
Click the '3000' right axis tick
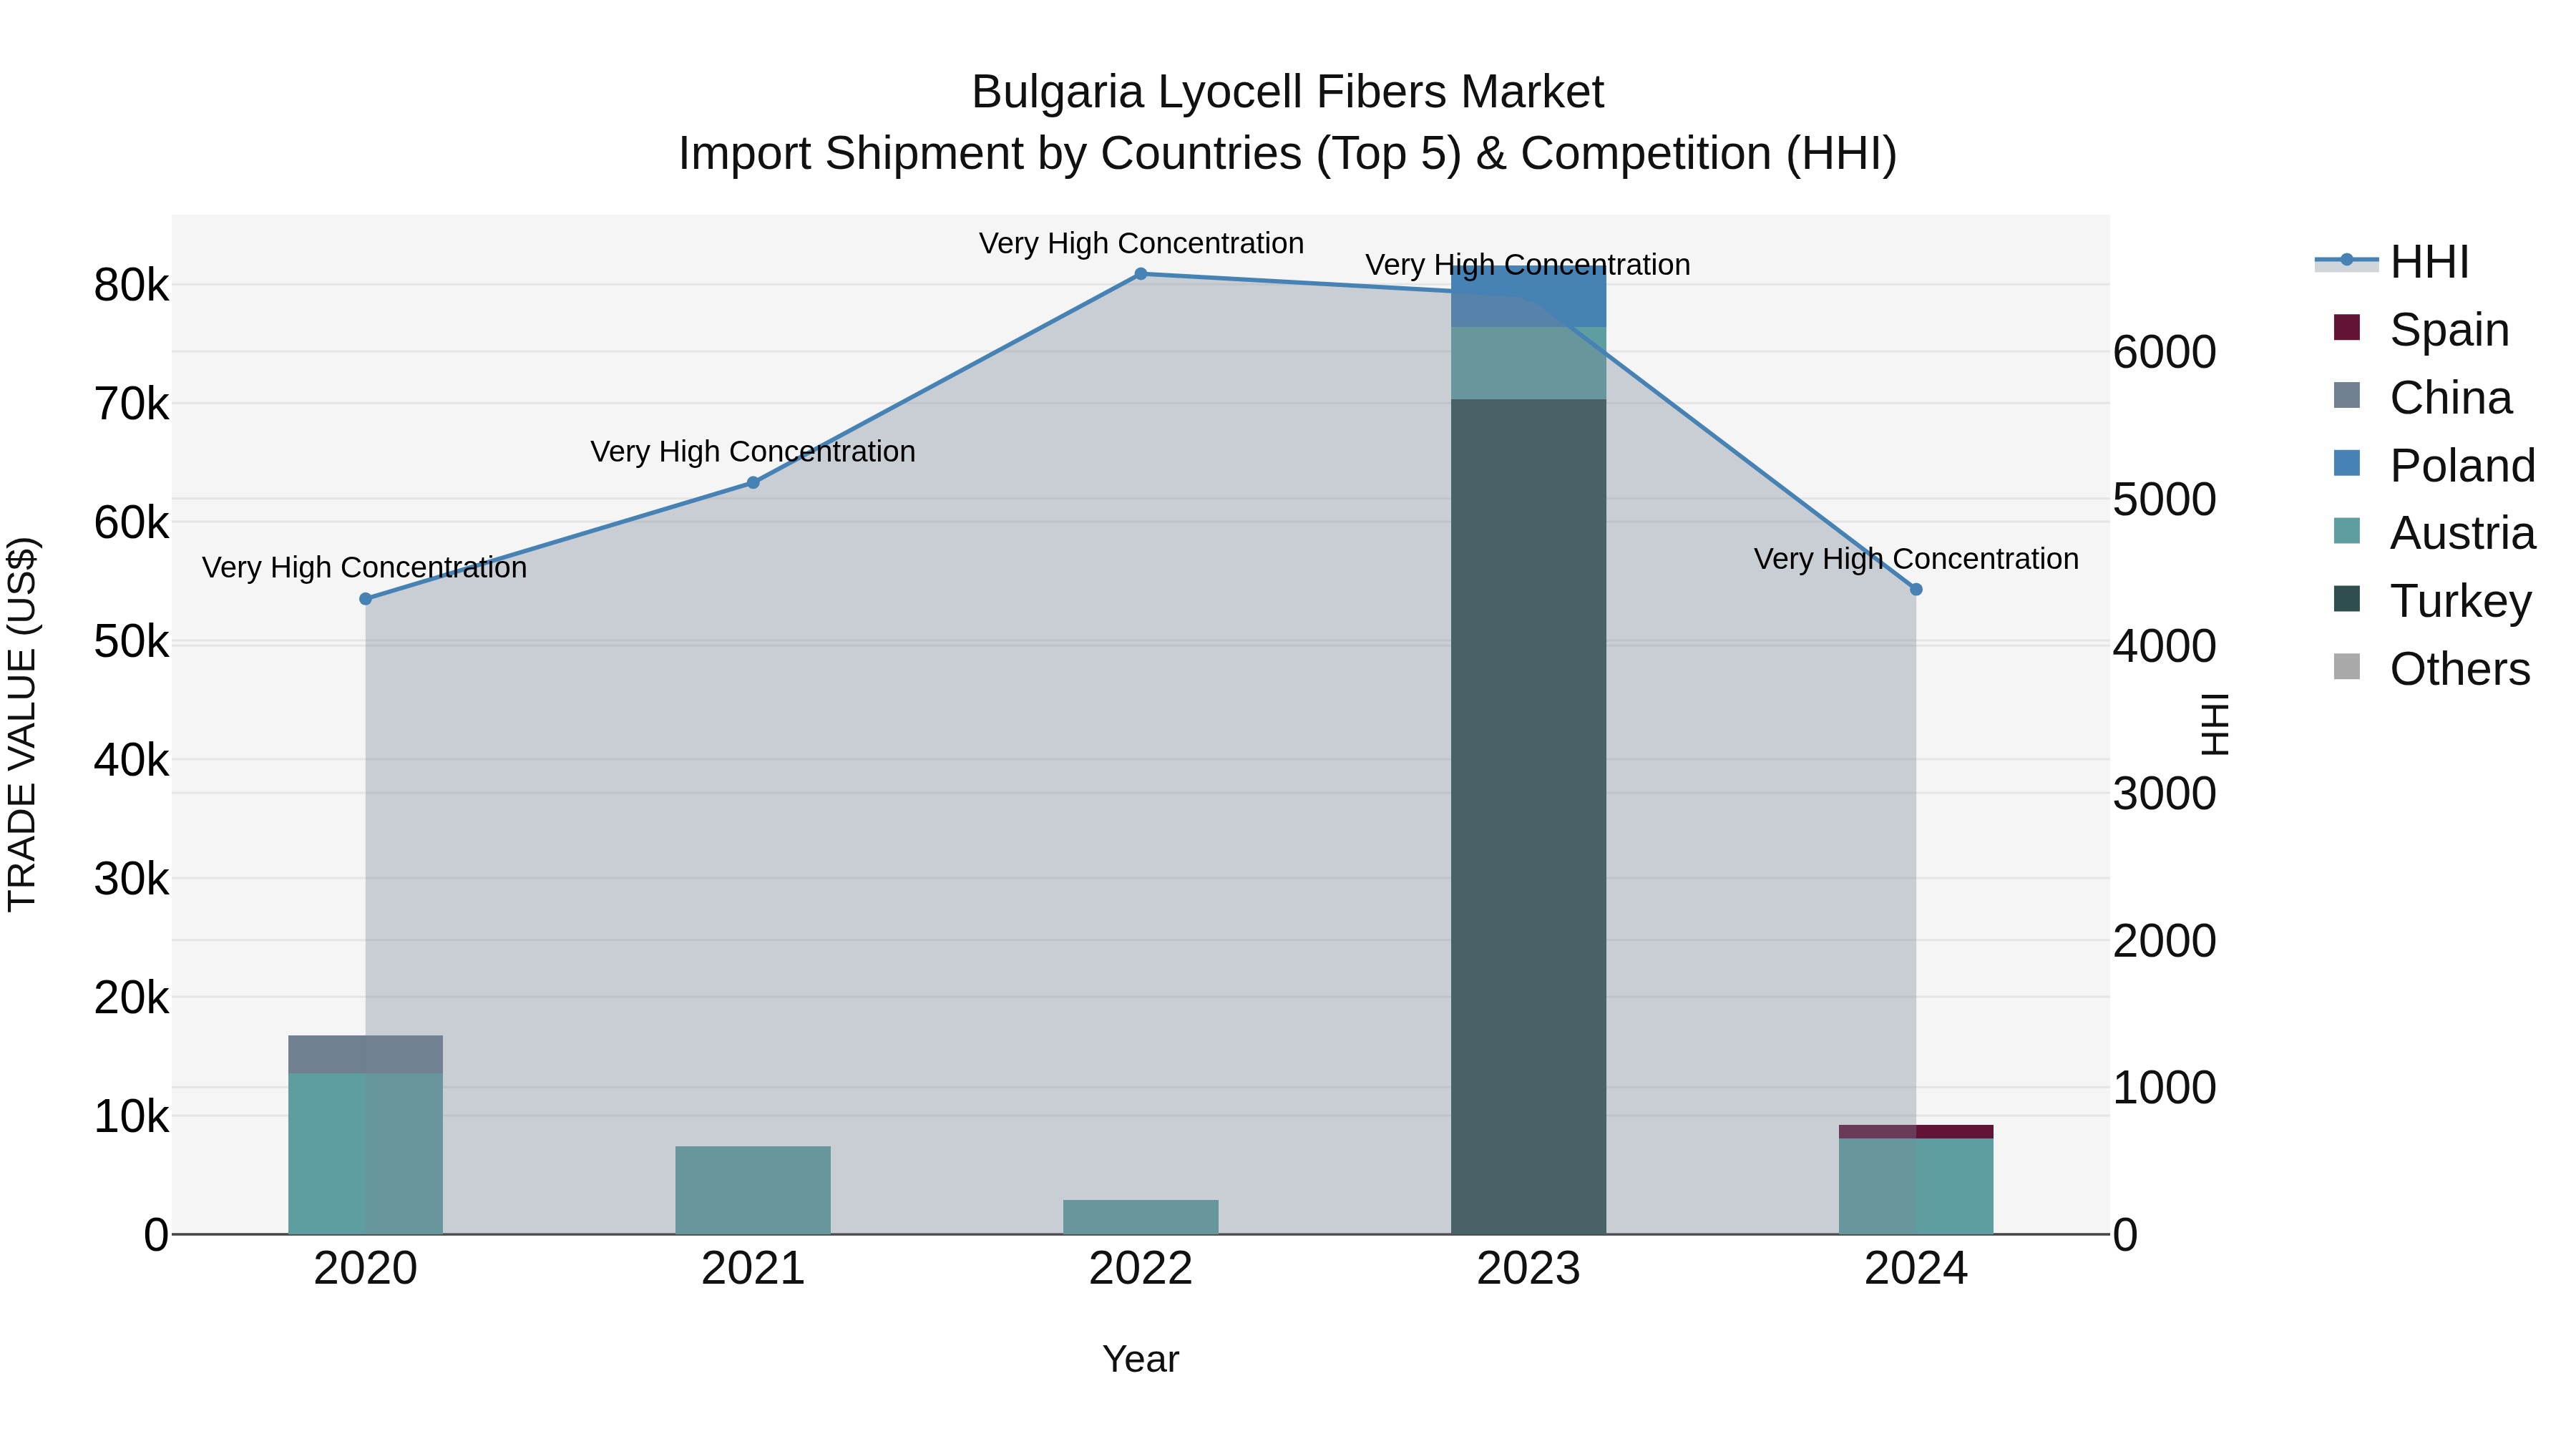click(2165, 794)
